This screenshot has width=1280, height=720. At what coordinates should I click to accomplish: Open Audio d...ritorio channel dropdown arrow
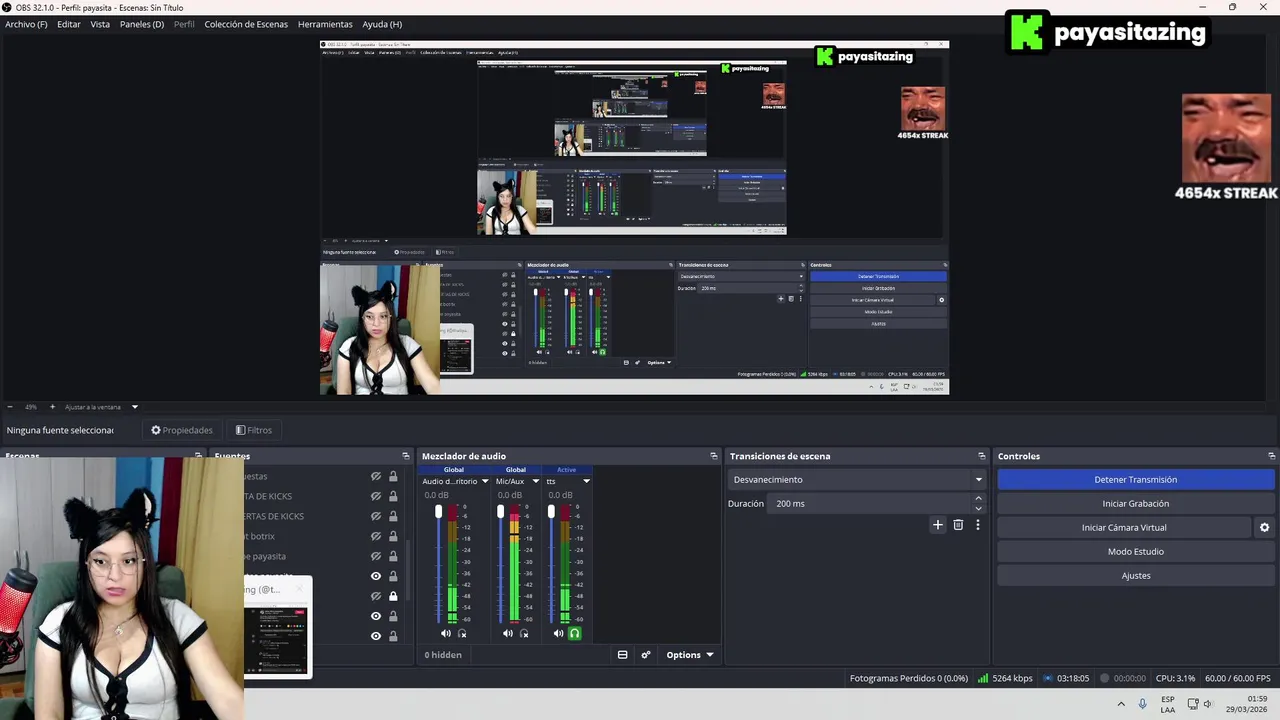pyautogui.click(x=485, y=481)
